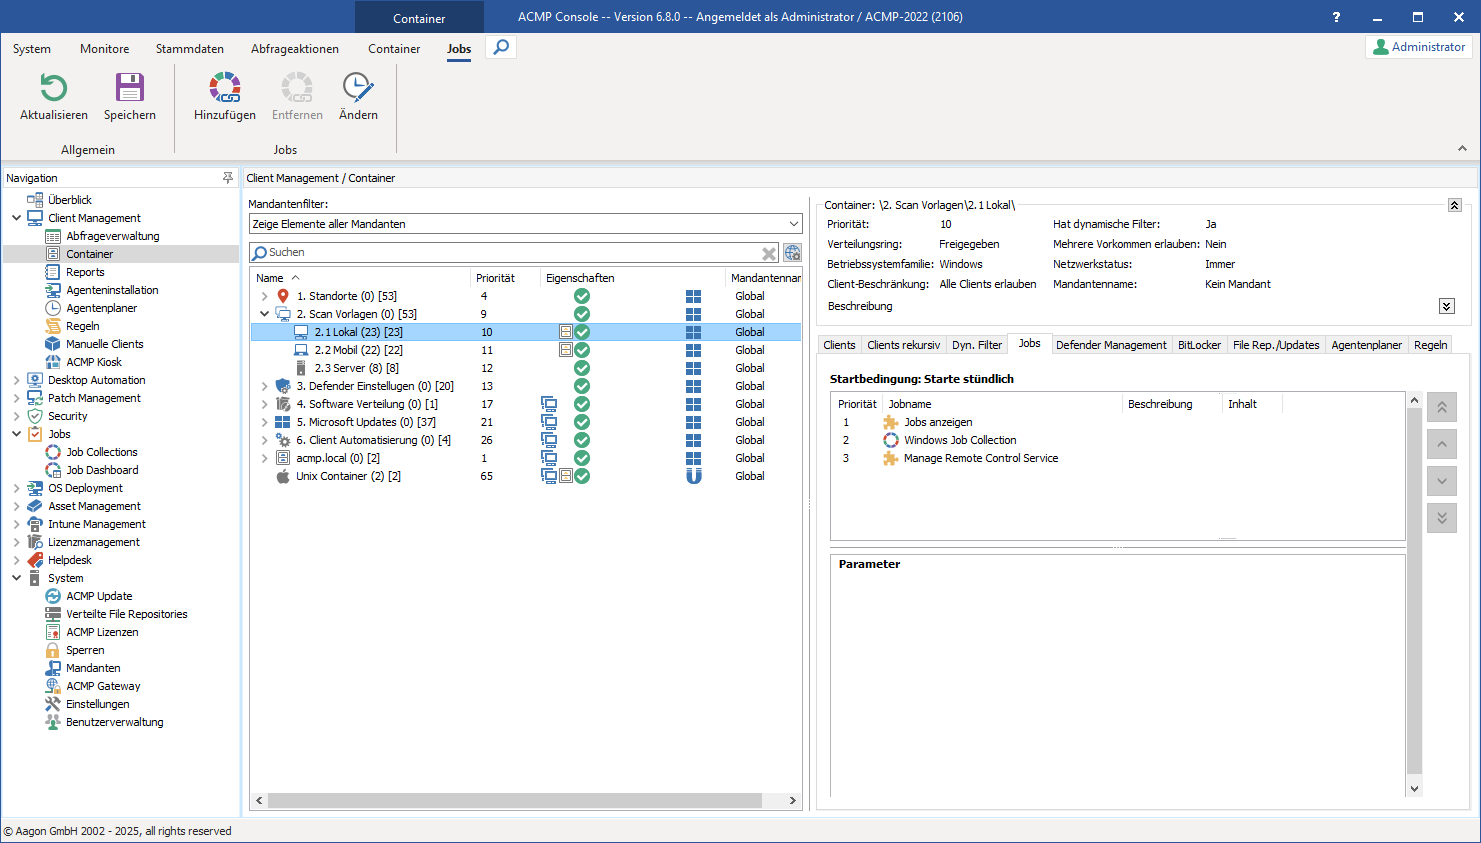Viewport: 1481px width, 843px height.
Task: Click the Aktualisieren refresh icon
Action: click(x=53, y=88)
